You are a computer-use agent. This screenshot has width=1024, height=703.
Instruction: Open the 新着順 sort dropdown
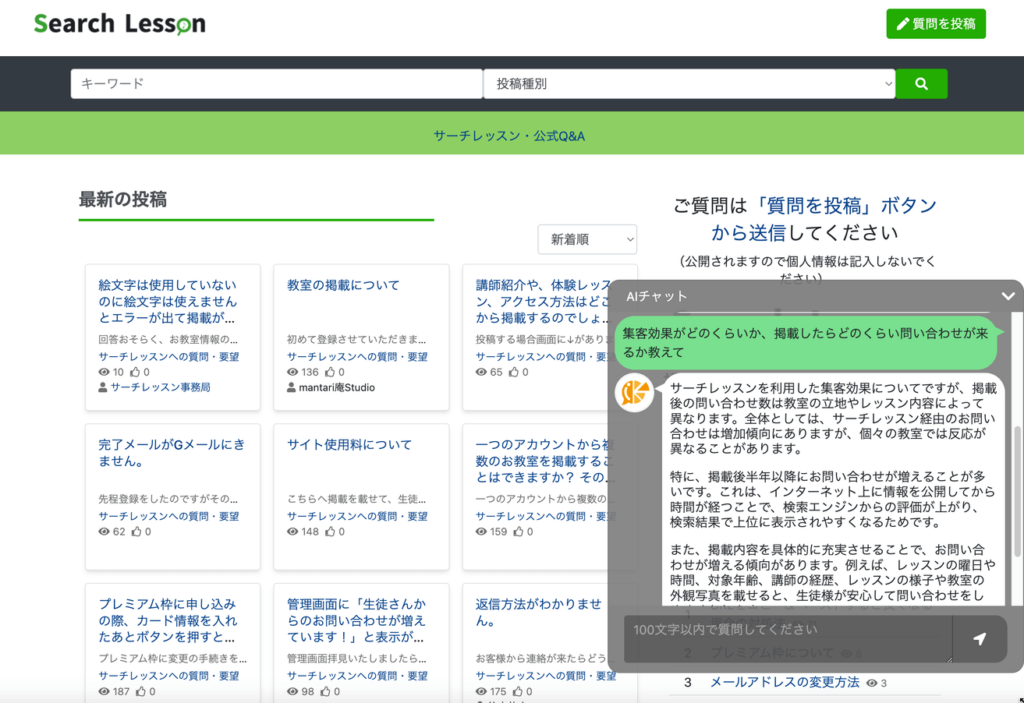coord(587,239)
